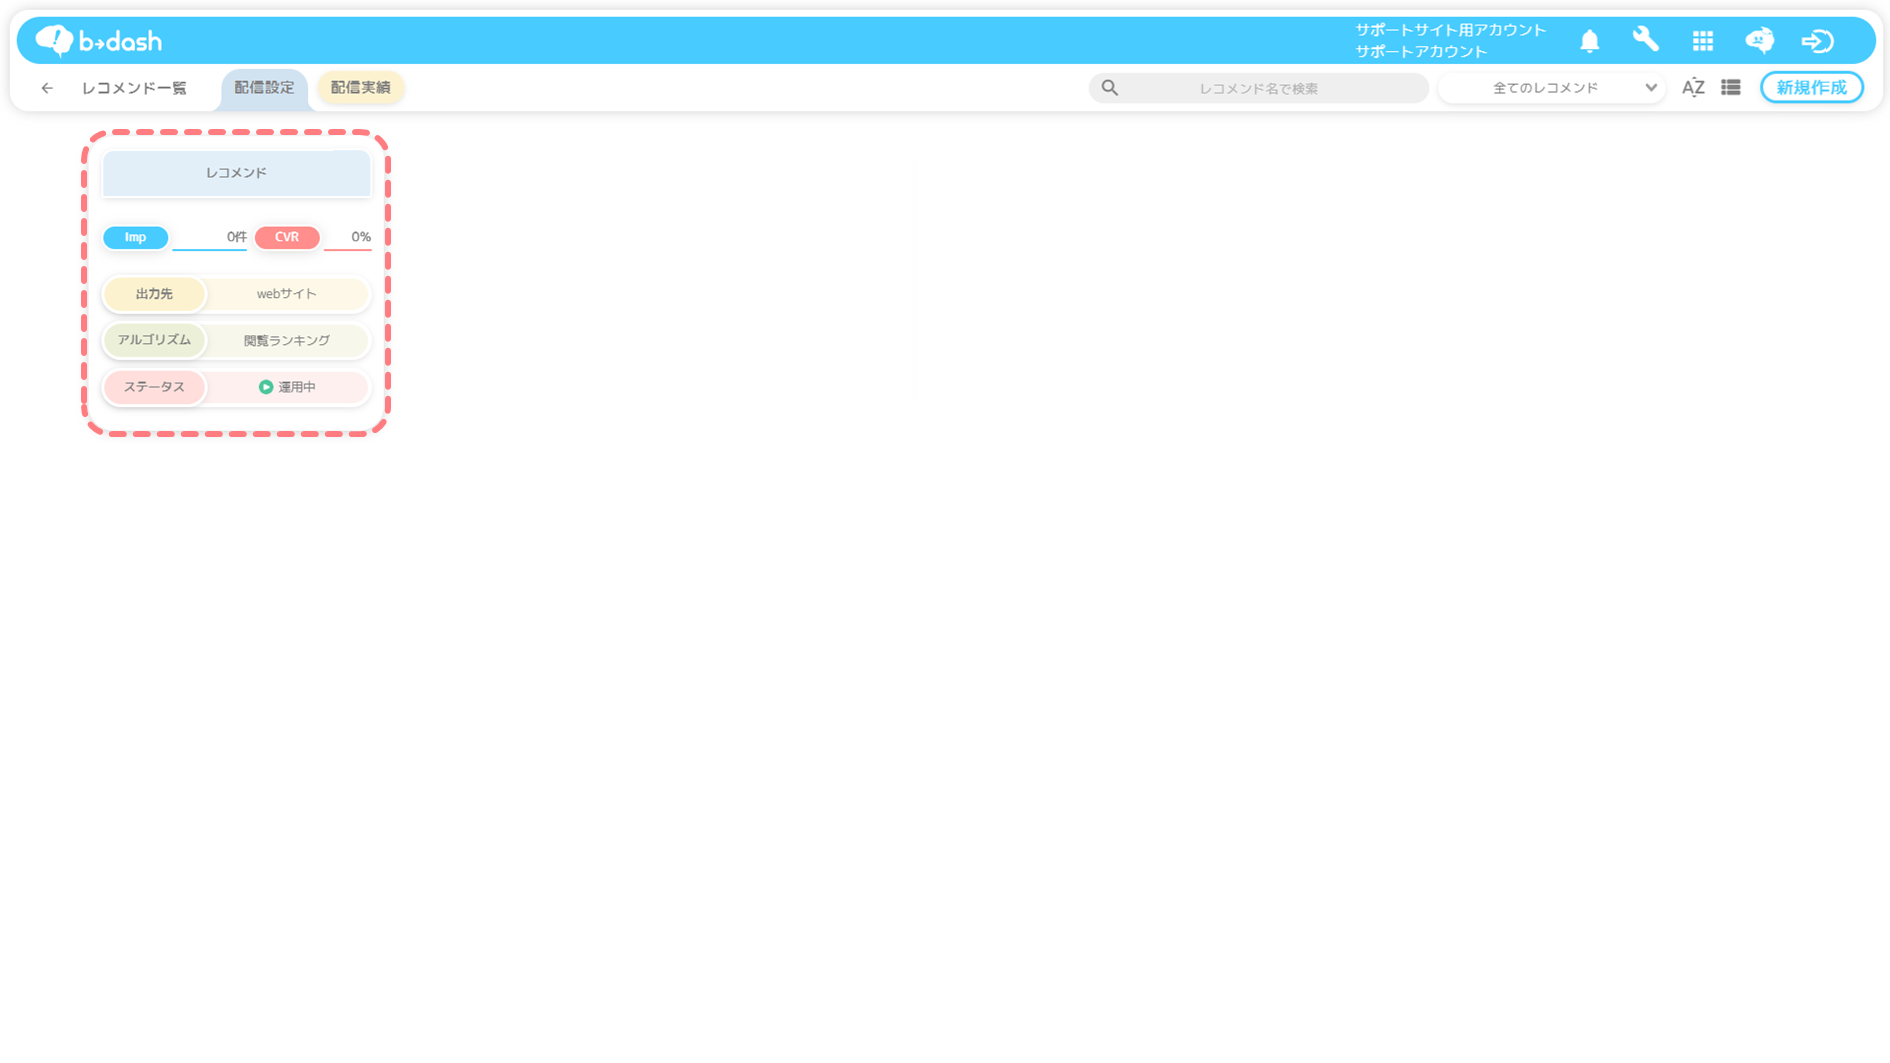1890x1063 pixels.
Task: Sort recommendations with the AZ icon
Action: click(x=1693, y=88)
